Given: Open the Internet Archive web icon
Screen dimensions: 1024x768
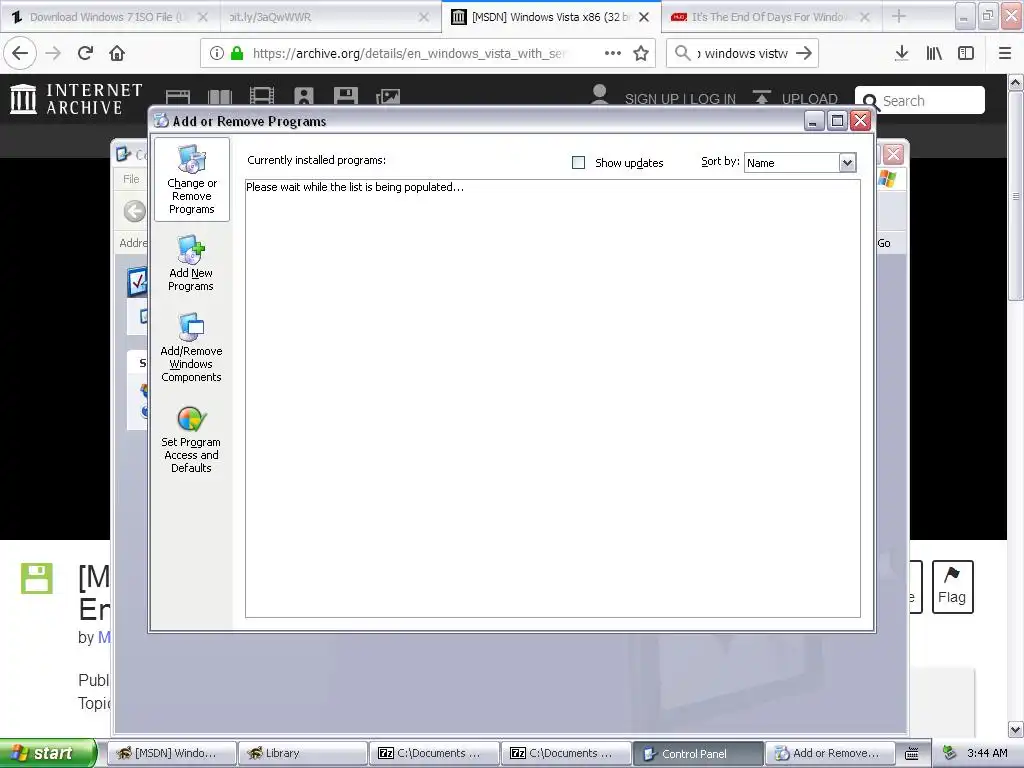Looking at the screenshot, I should (178, 97).
